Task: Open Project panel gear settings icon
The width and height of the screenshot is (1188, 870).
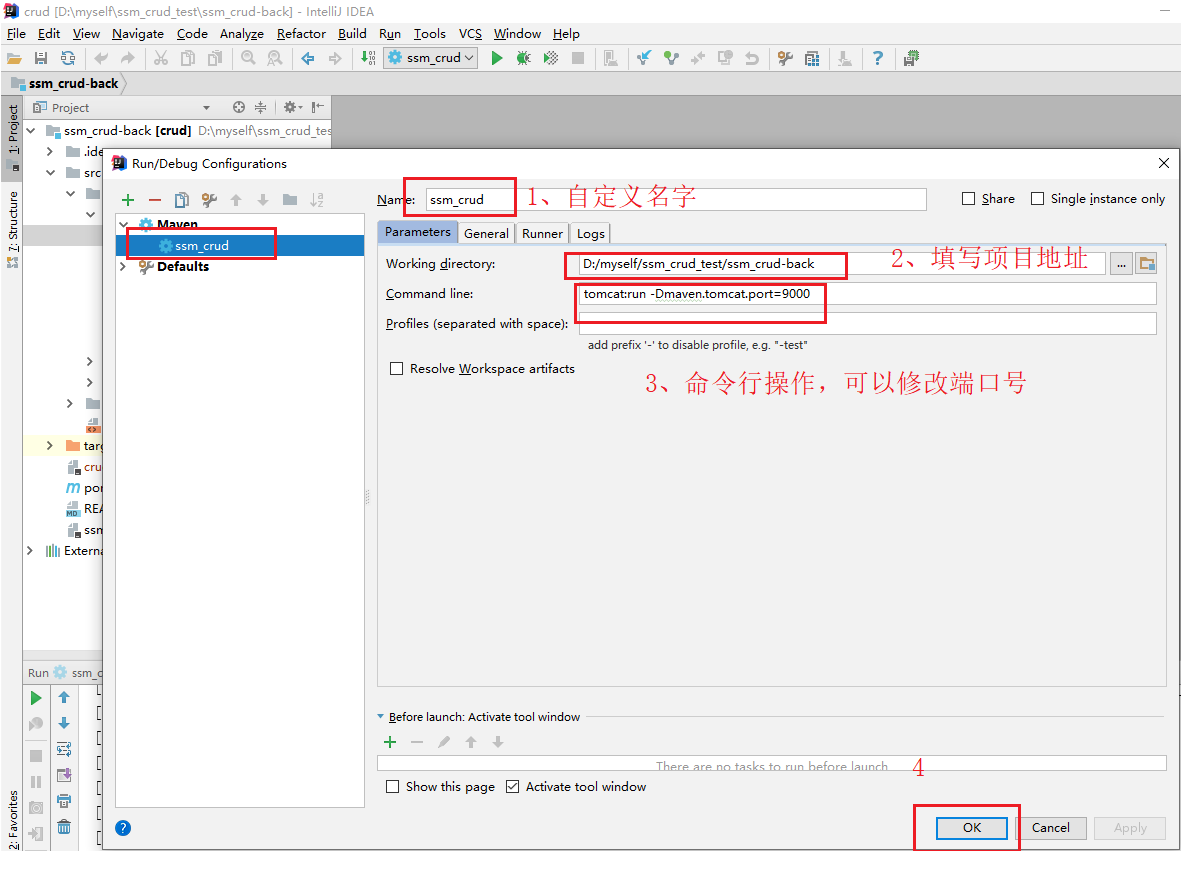Action: coord(292,108)
